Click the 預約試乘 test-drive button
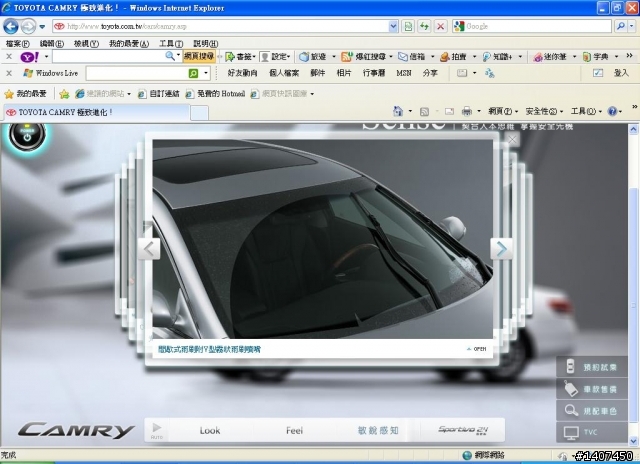The width and height of the screenshot is (640, 464). 592,367
